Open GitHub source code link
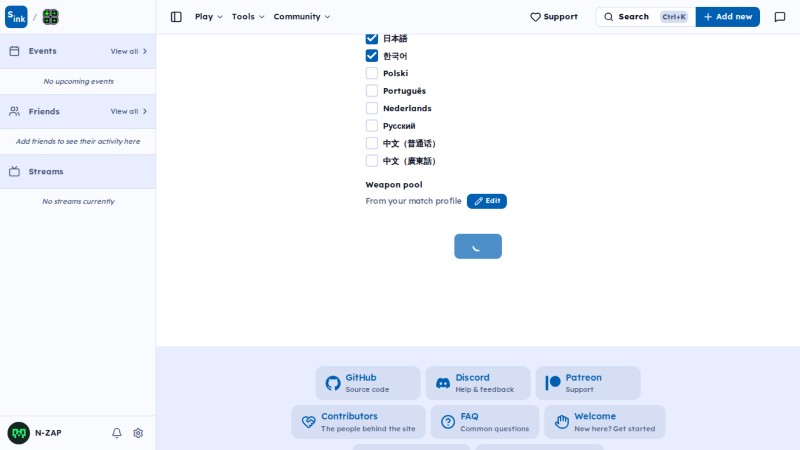 (x=368, y=383)
